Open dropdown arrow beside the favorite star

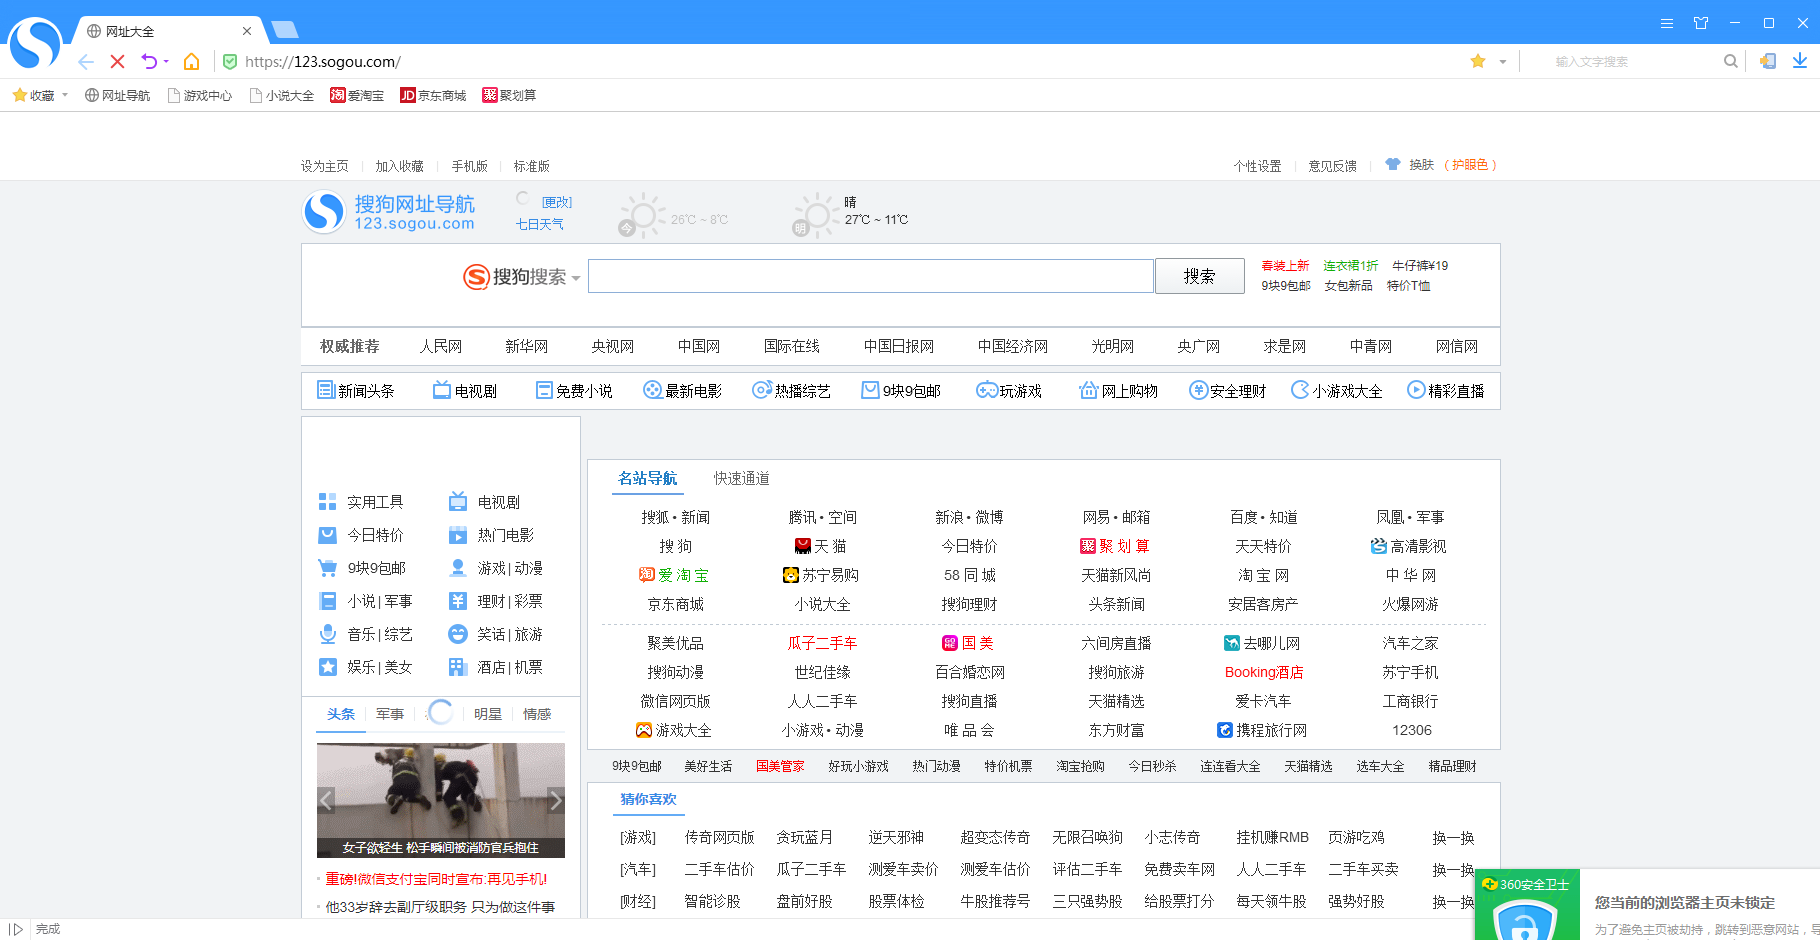click(x=1502, y=62)
